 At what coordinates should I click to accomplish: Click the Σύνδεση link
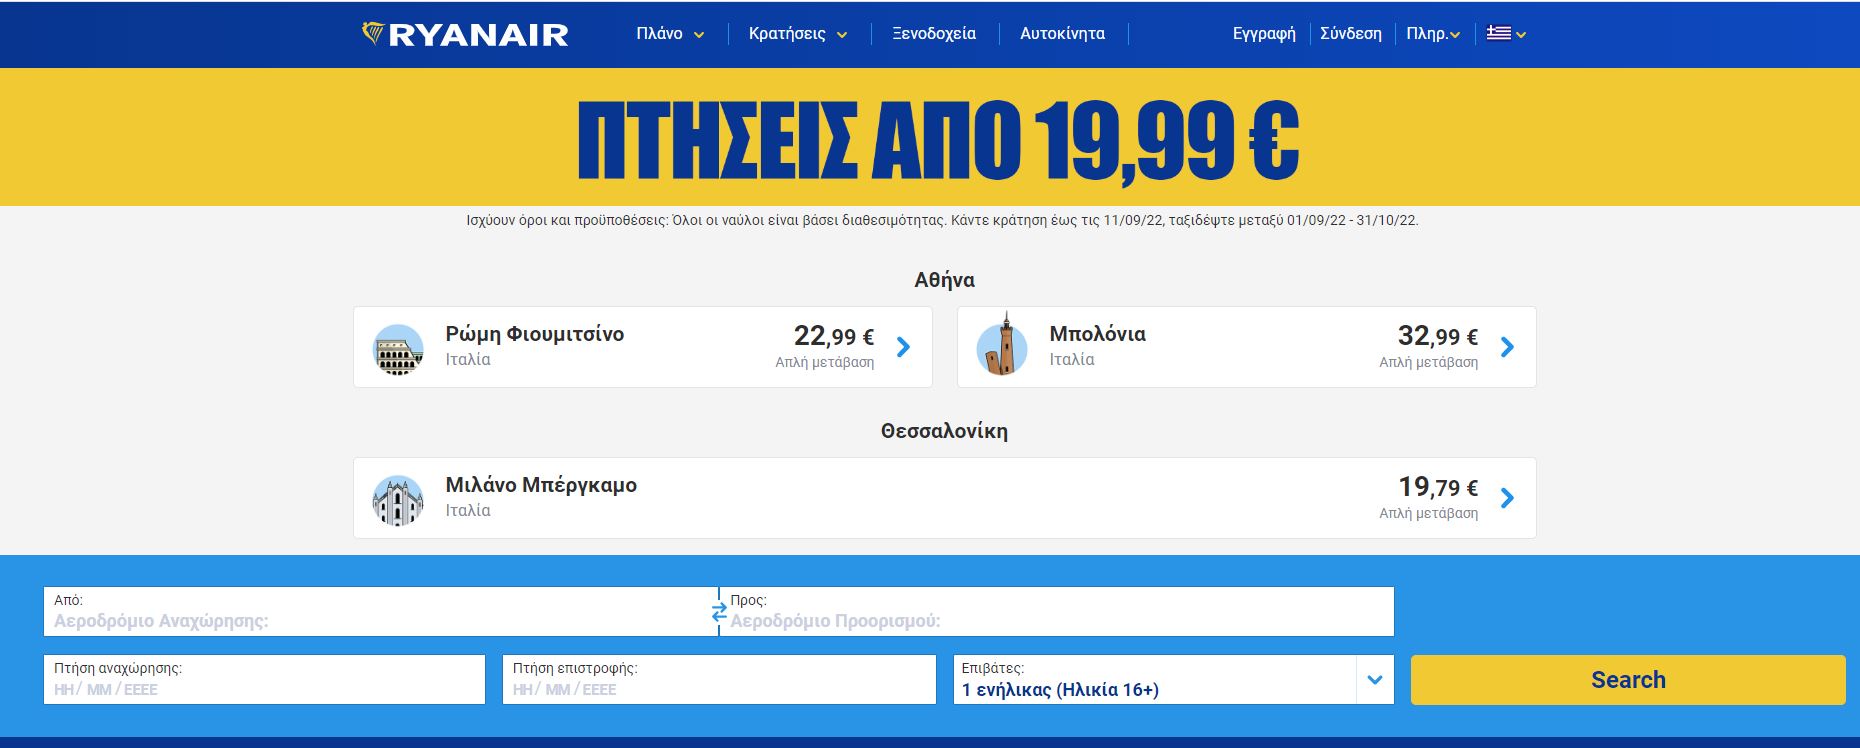(1351, 34)
